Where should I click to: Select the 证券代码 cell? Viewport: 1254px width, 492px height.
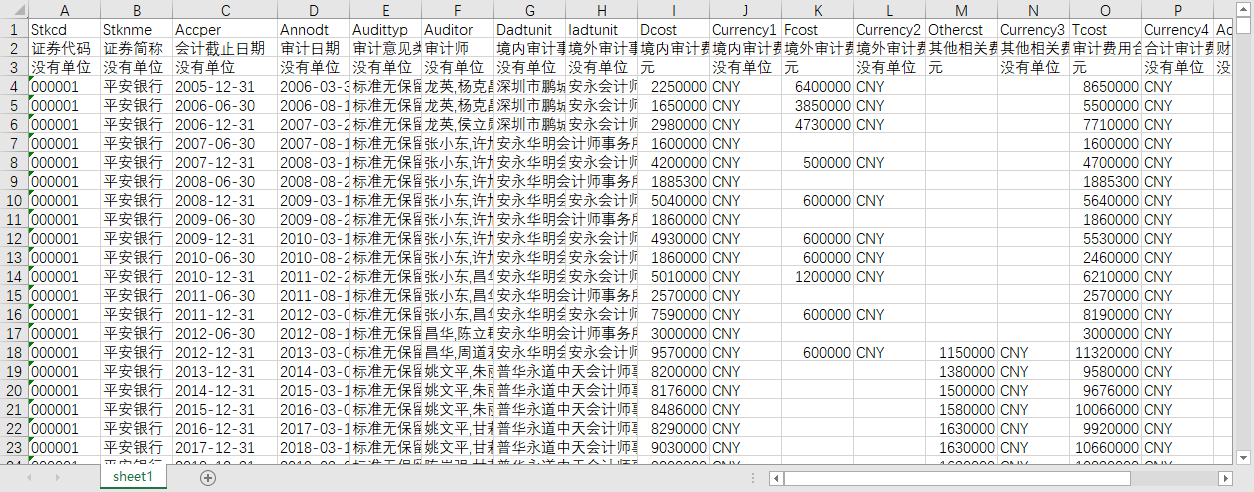click(65, 48)
